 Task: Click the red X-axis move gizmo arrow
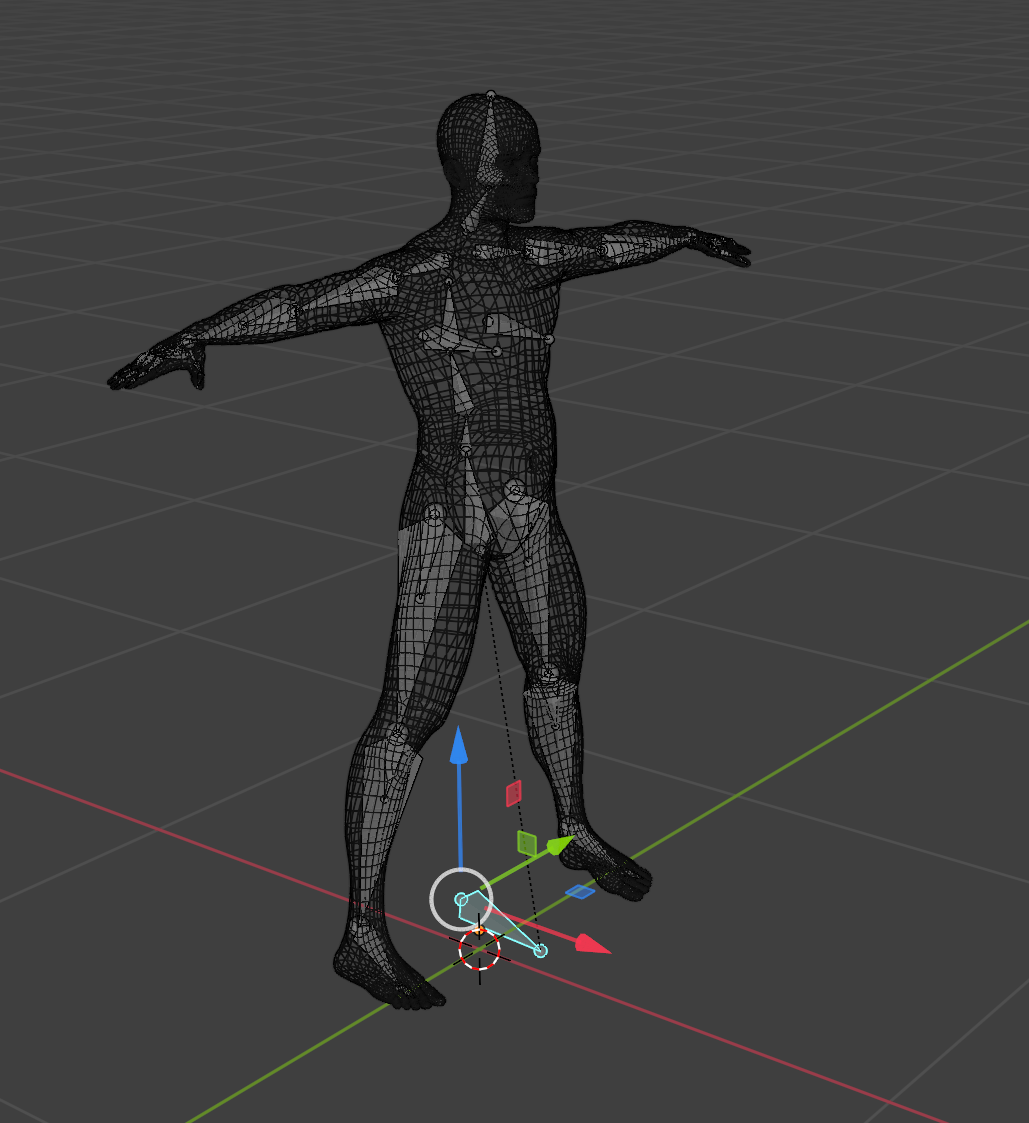593,944
